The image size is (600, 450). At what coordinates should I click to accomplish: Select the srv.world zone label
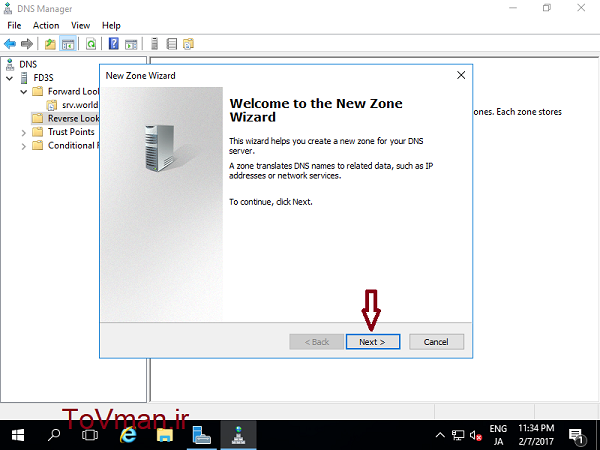pyautogui.click(x=80, y=105)
